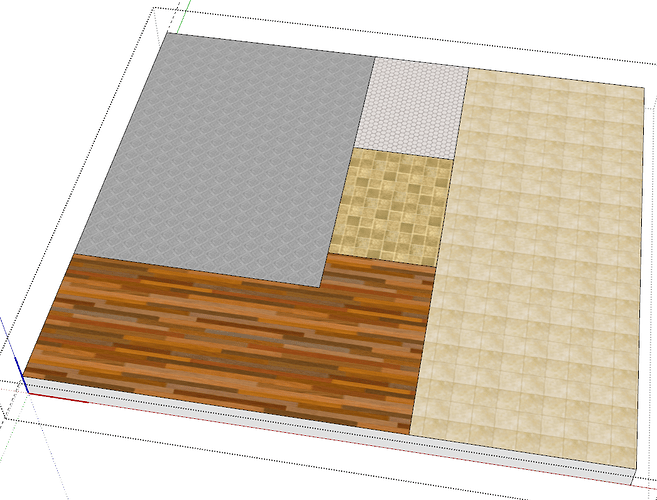
Task: Select the large gray patterned floor face
Action: pos(226,161)
